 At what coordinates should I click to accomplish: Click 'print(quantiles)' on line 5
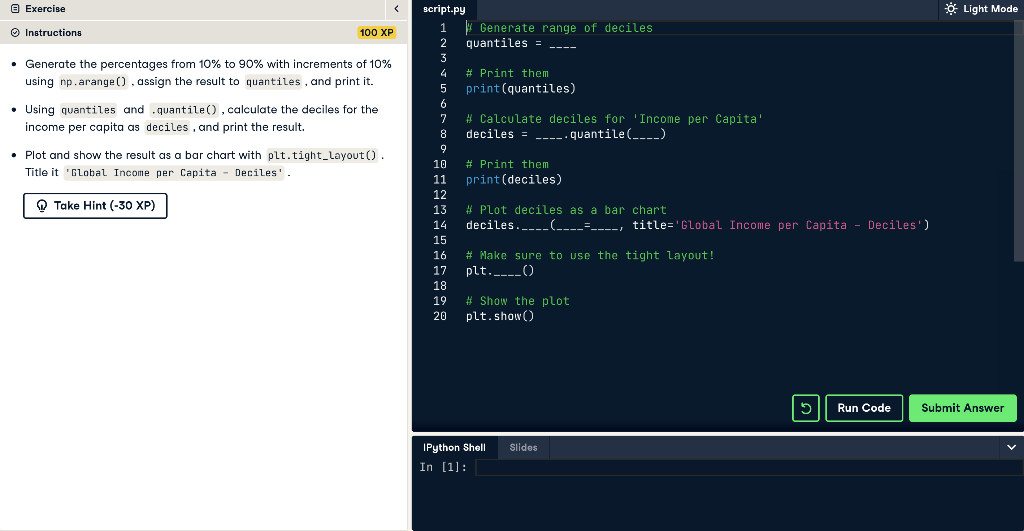click(x=520, y=89)
